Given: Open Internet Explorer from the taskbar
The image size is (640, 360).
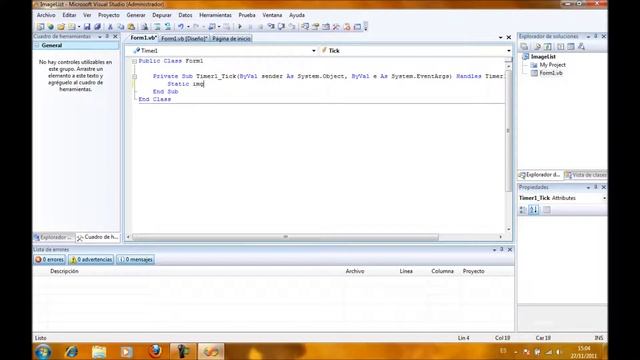Looking at the screenshot, I should pos(71,351).
